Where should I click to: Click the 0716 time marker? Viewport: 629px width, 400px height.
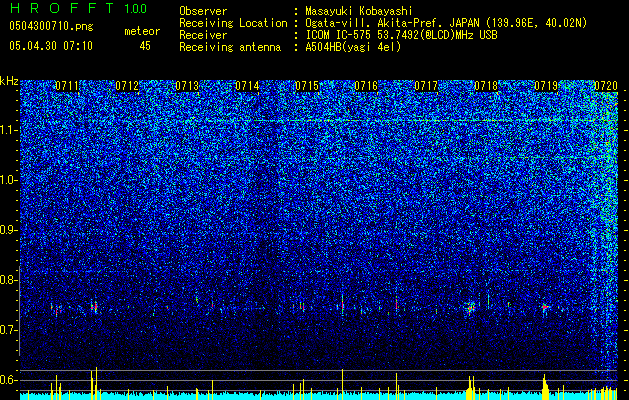(366, 86)
